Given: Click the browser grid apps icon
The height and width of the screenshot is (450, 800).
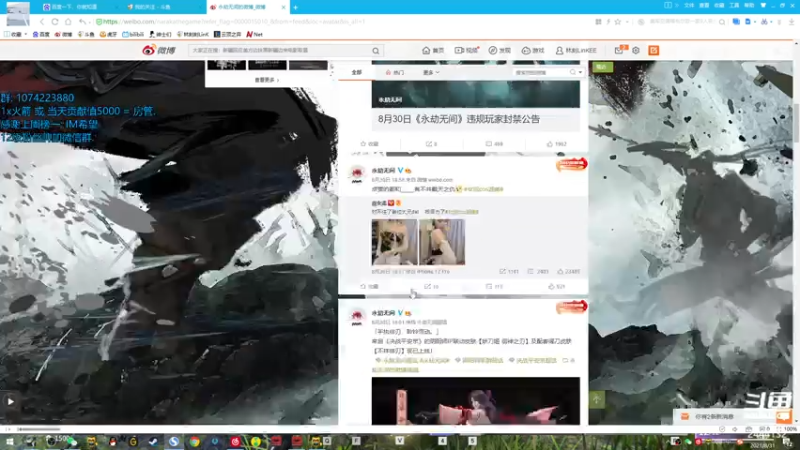Looking at the screenshot, I should click(598, 22).
